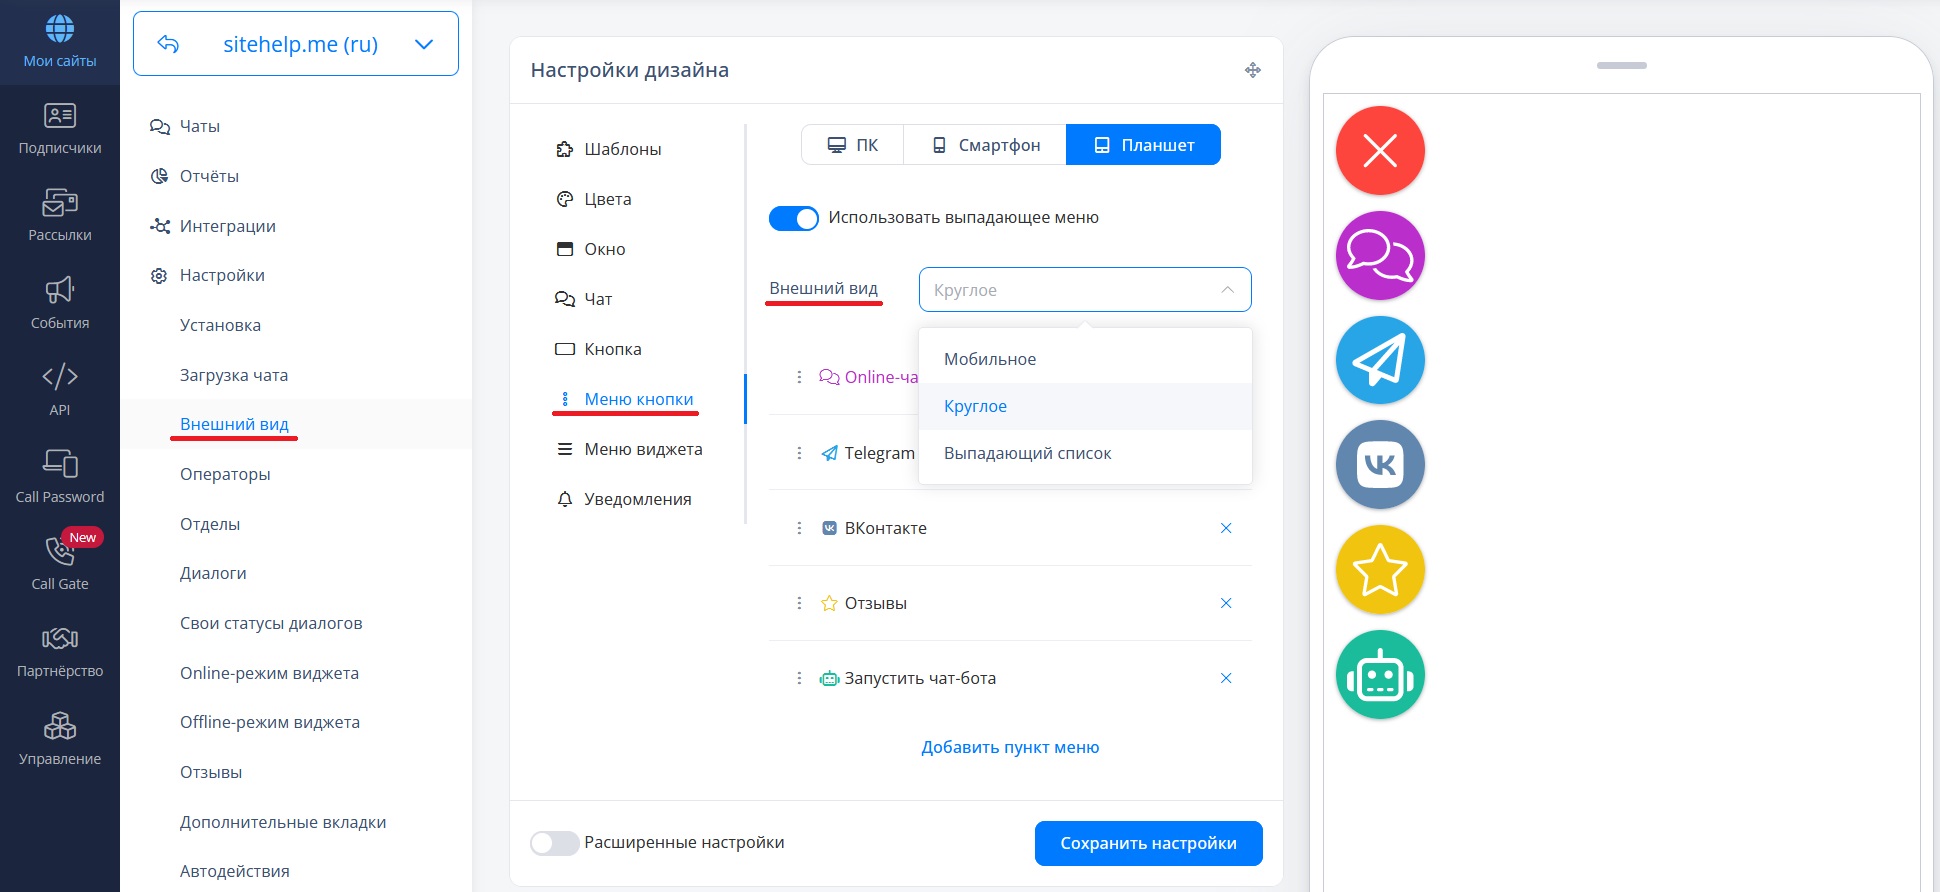Open the sitehelp.me site selector
Image resolution: width=1940 pixels, height=892 pixels.
(296, 44)
